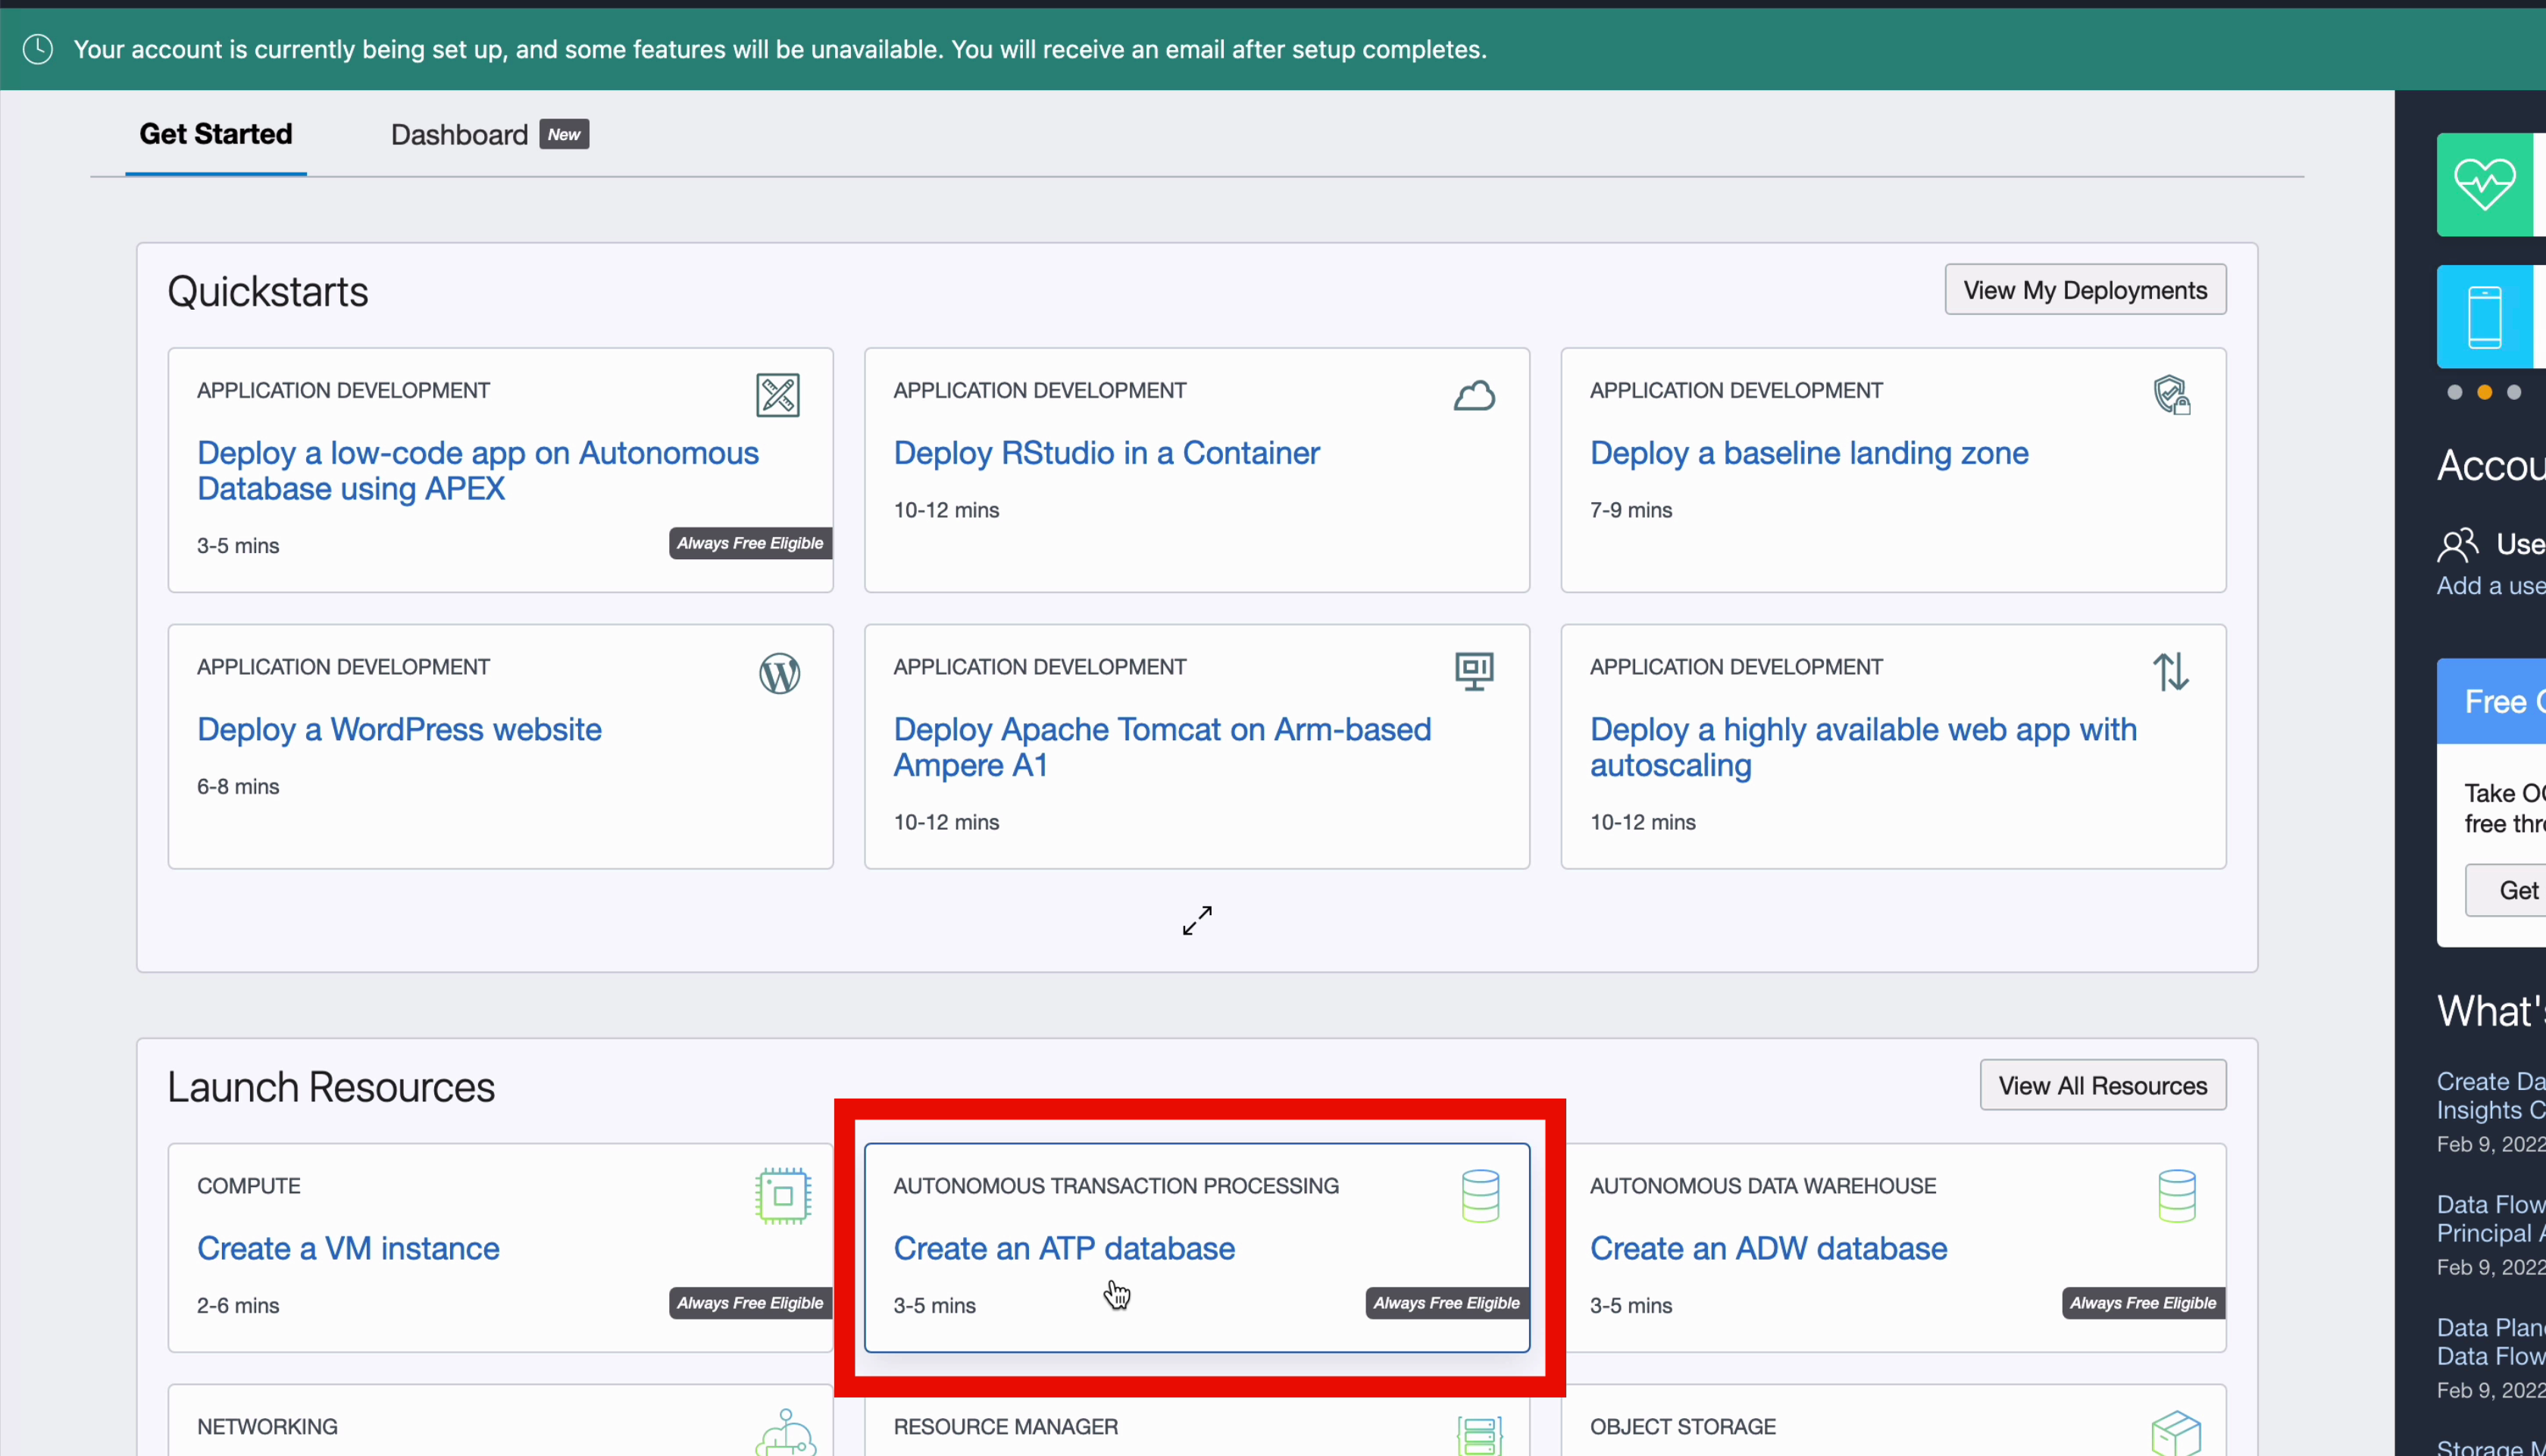2546x1456 pixels.
Task: Click the APEX low-code design icon
Action: 777,395
